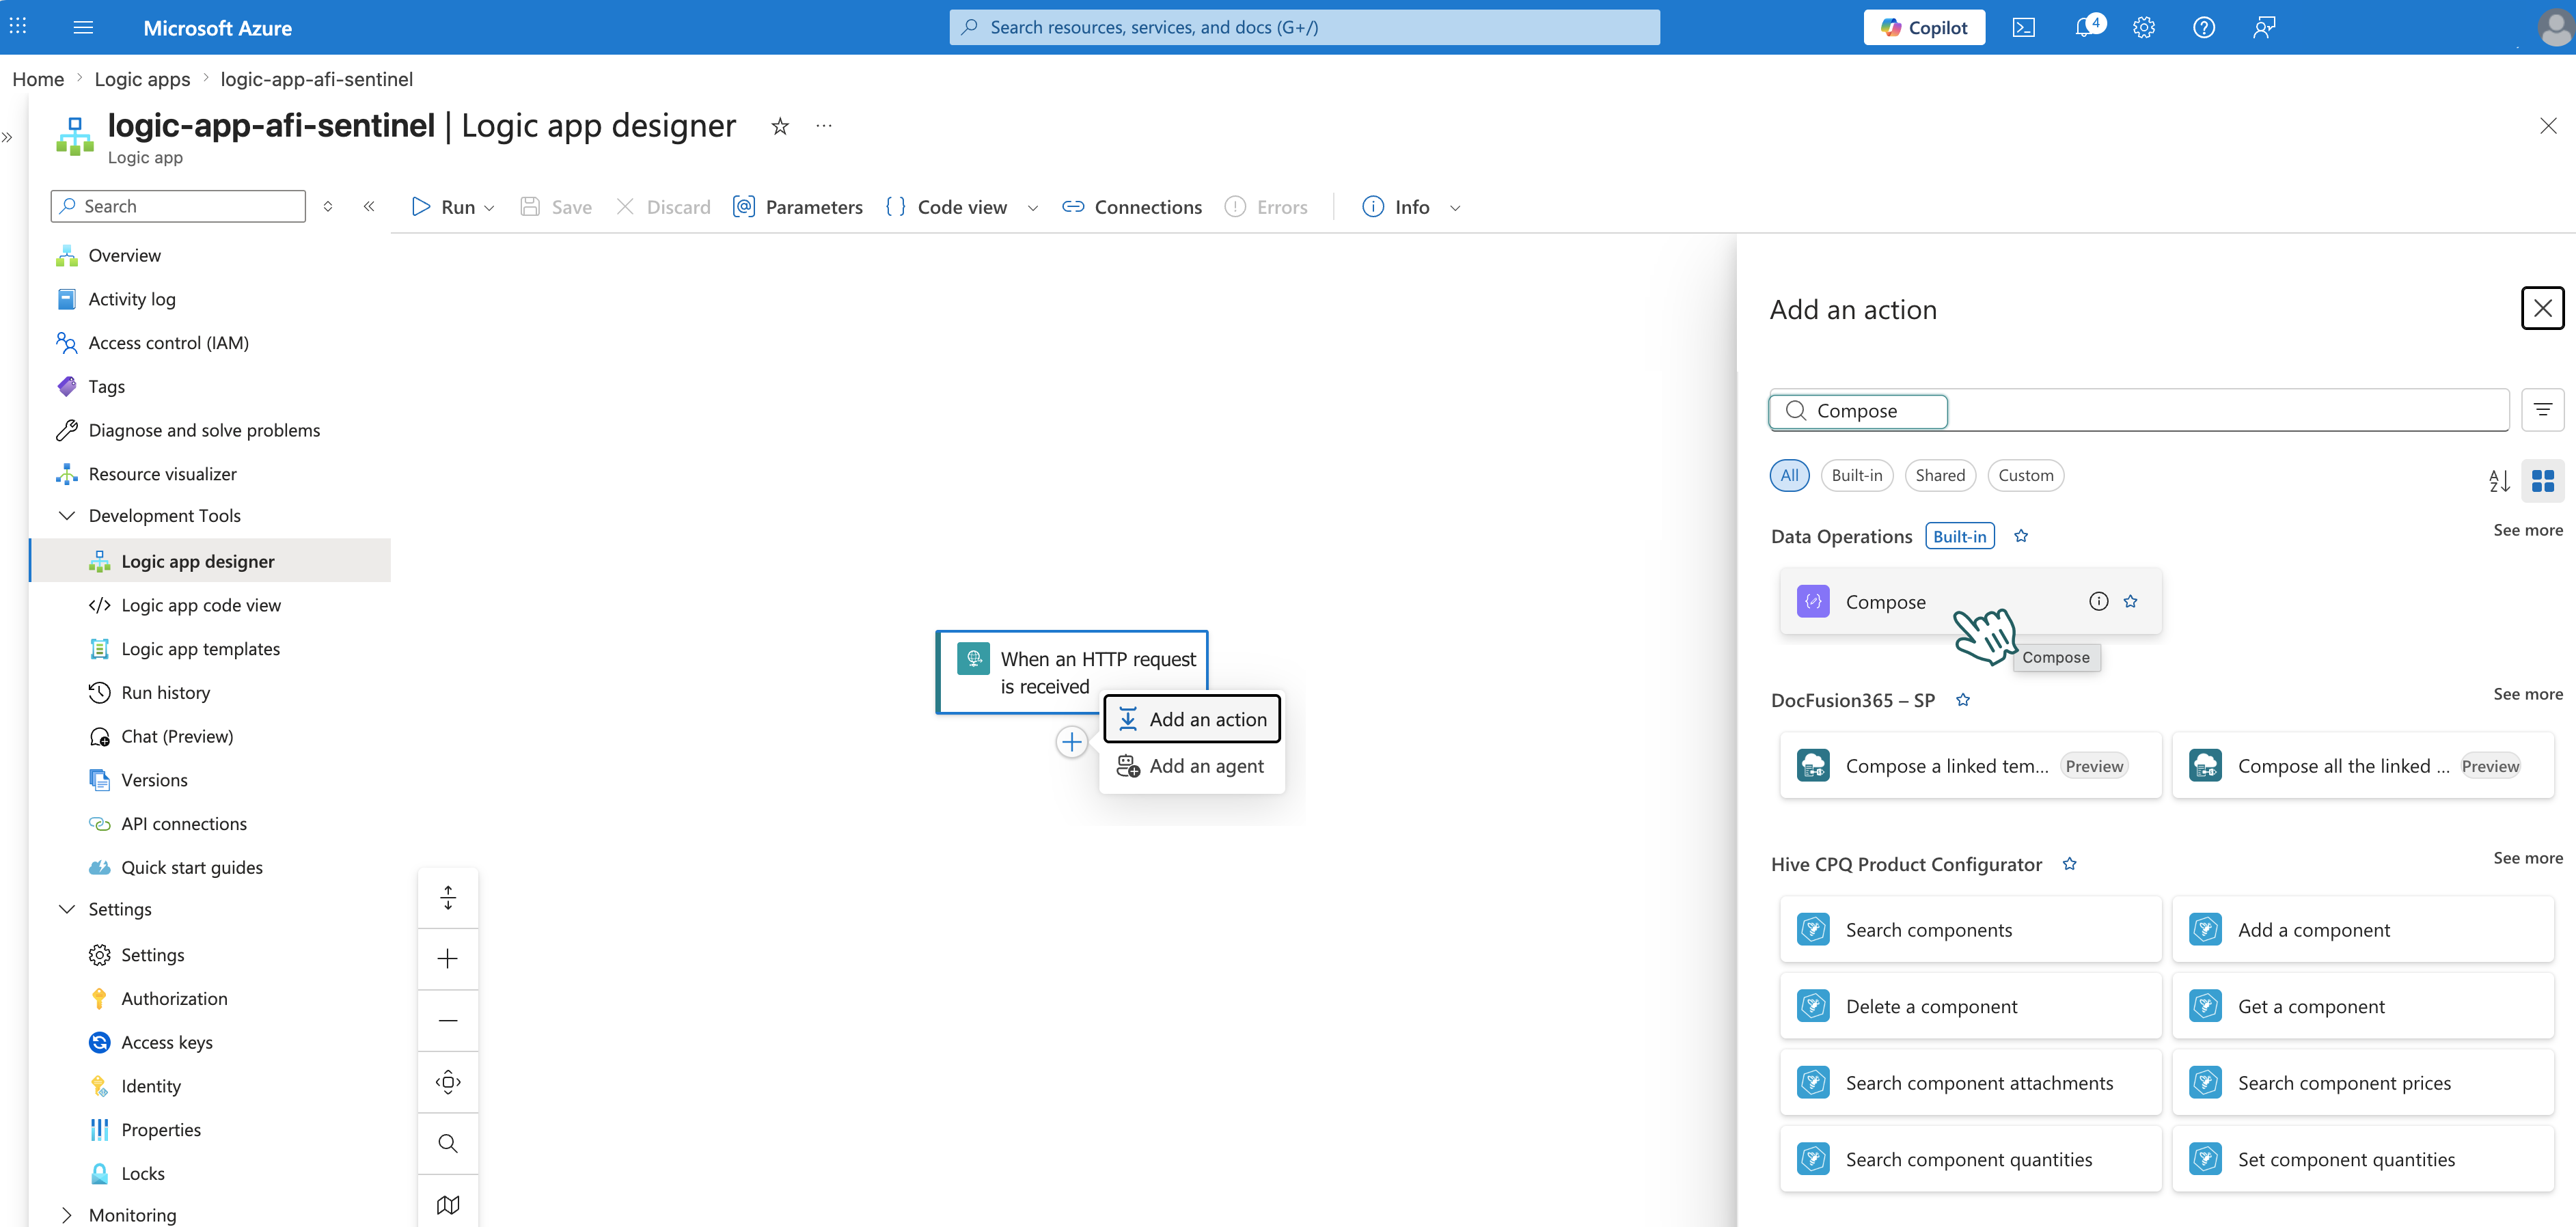This screenshot has width=2576, height=1227.
Task: Zoom out on the designer canvas
Action: [x=448, y=1020]
